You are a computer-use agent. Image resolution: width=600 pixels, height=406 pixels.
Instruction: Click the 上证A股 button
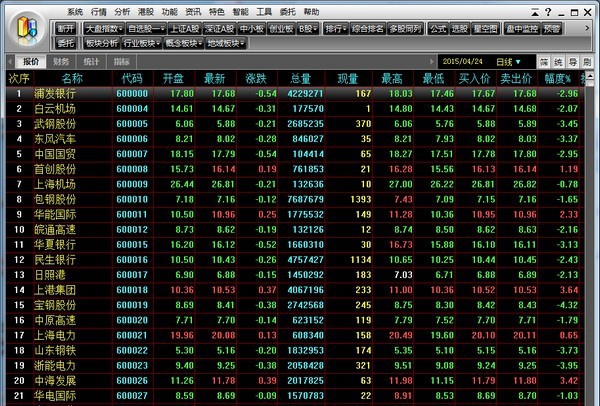(185, 29)
